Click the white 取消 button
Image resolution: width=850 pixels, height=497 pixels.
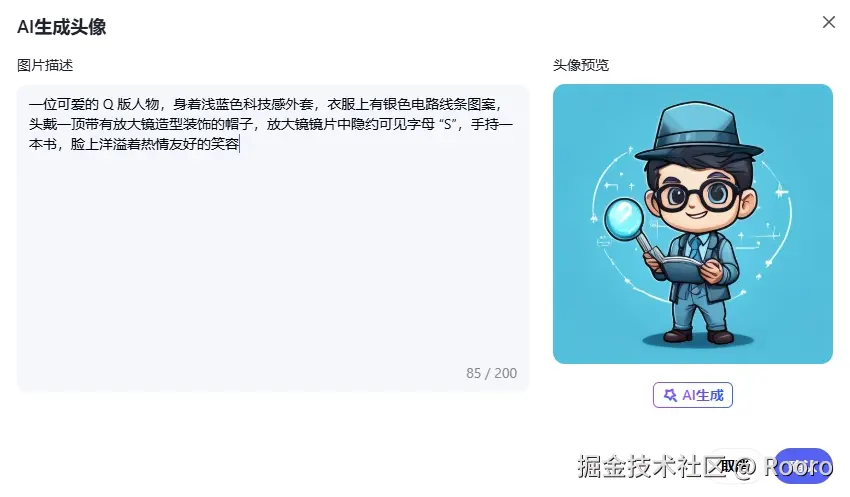click(x=736, y=466)
